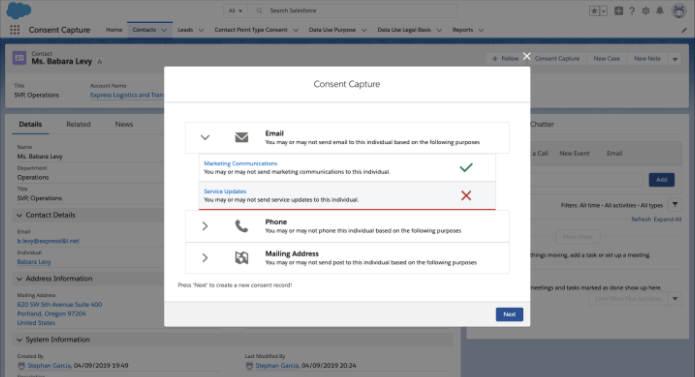The height and width of the screenshot is (377, 695).
Task: Click the Refresh link
Action: click(641, 219)
